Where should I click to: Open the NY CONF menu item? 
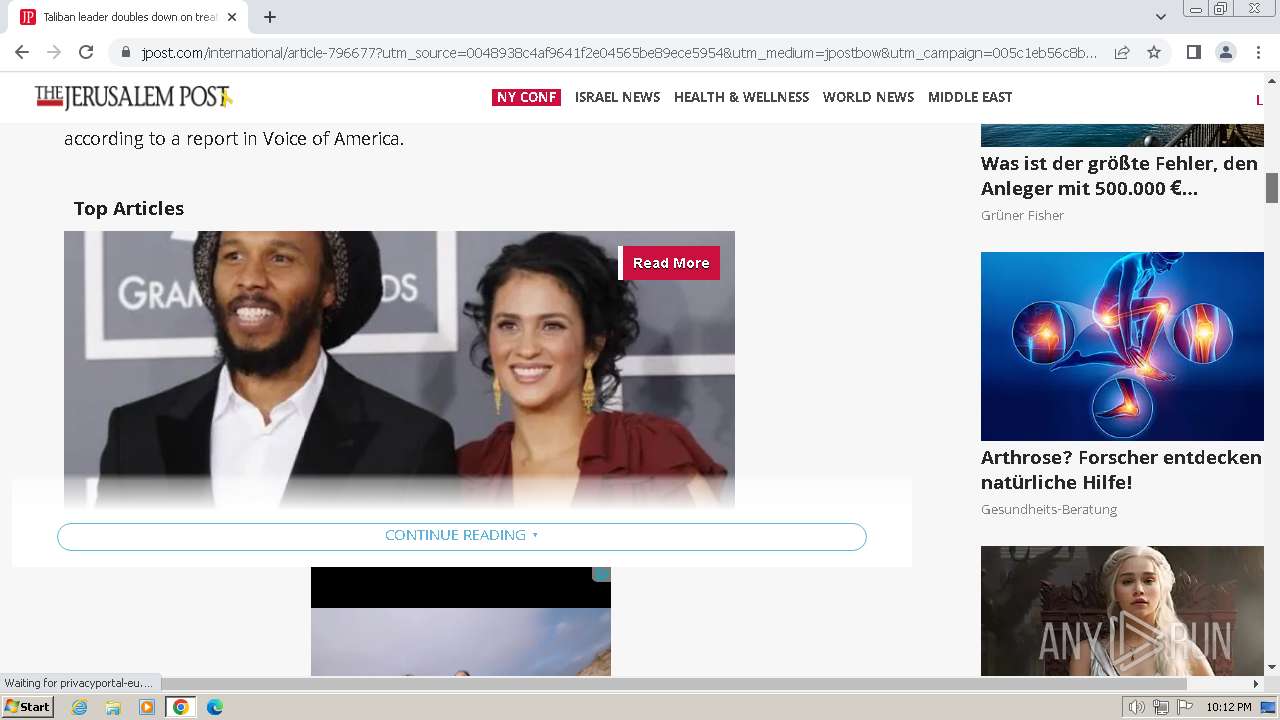pos(526,97)
